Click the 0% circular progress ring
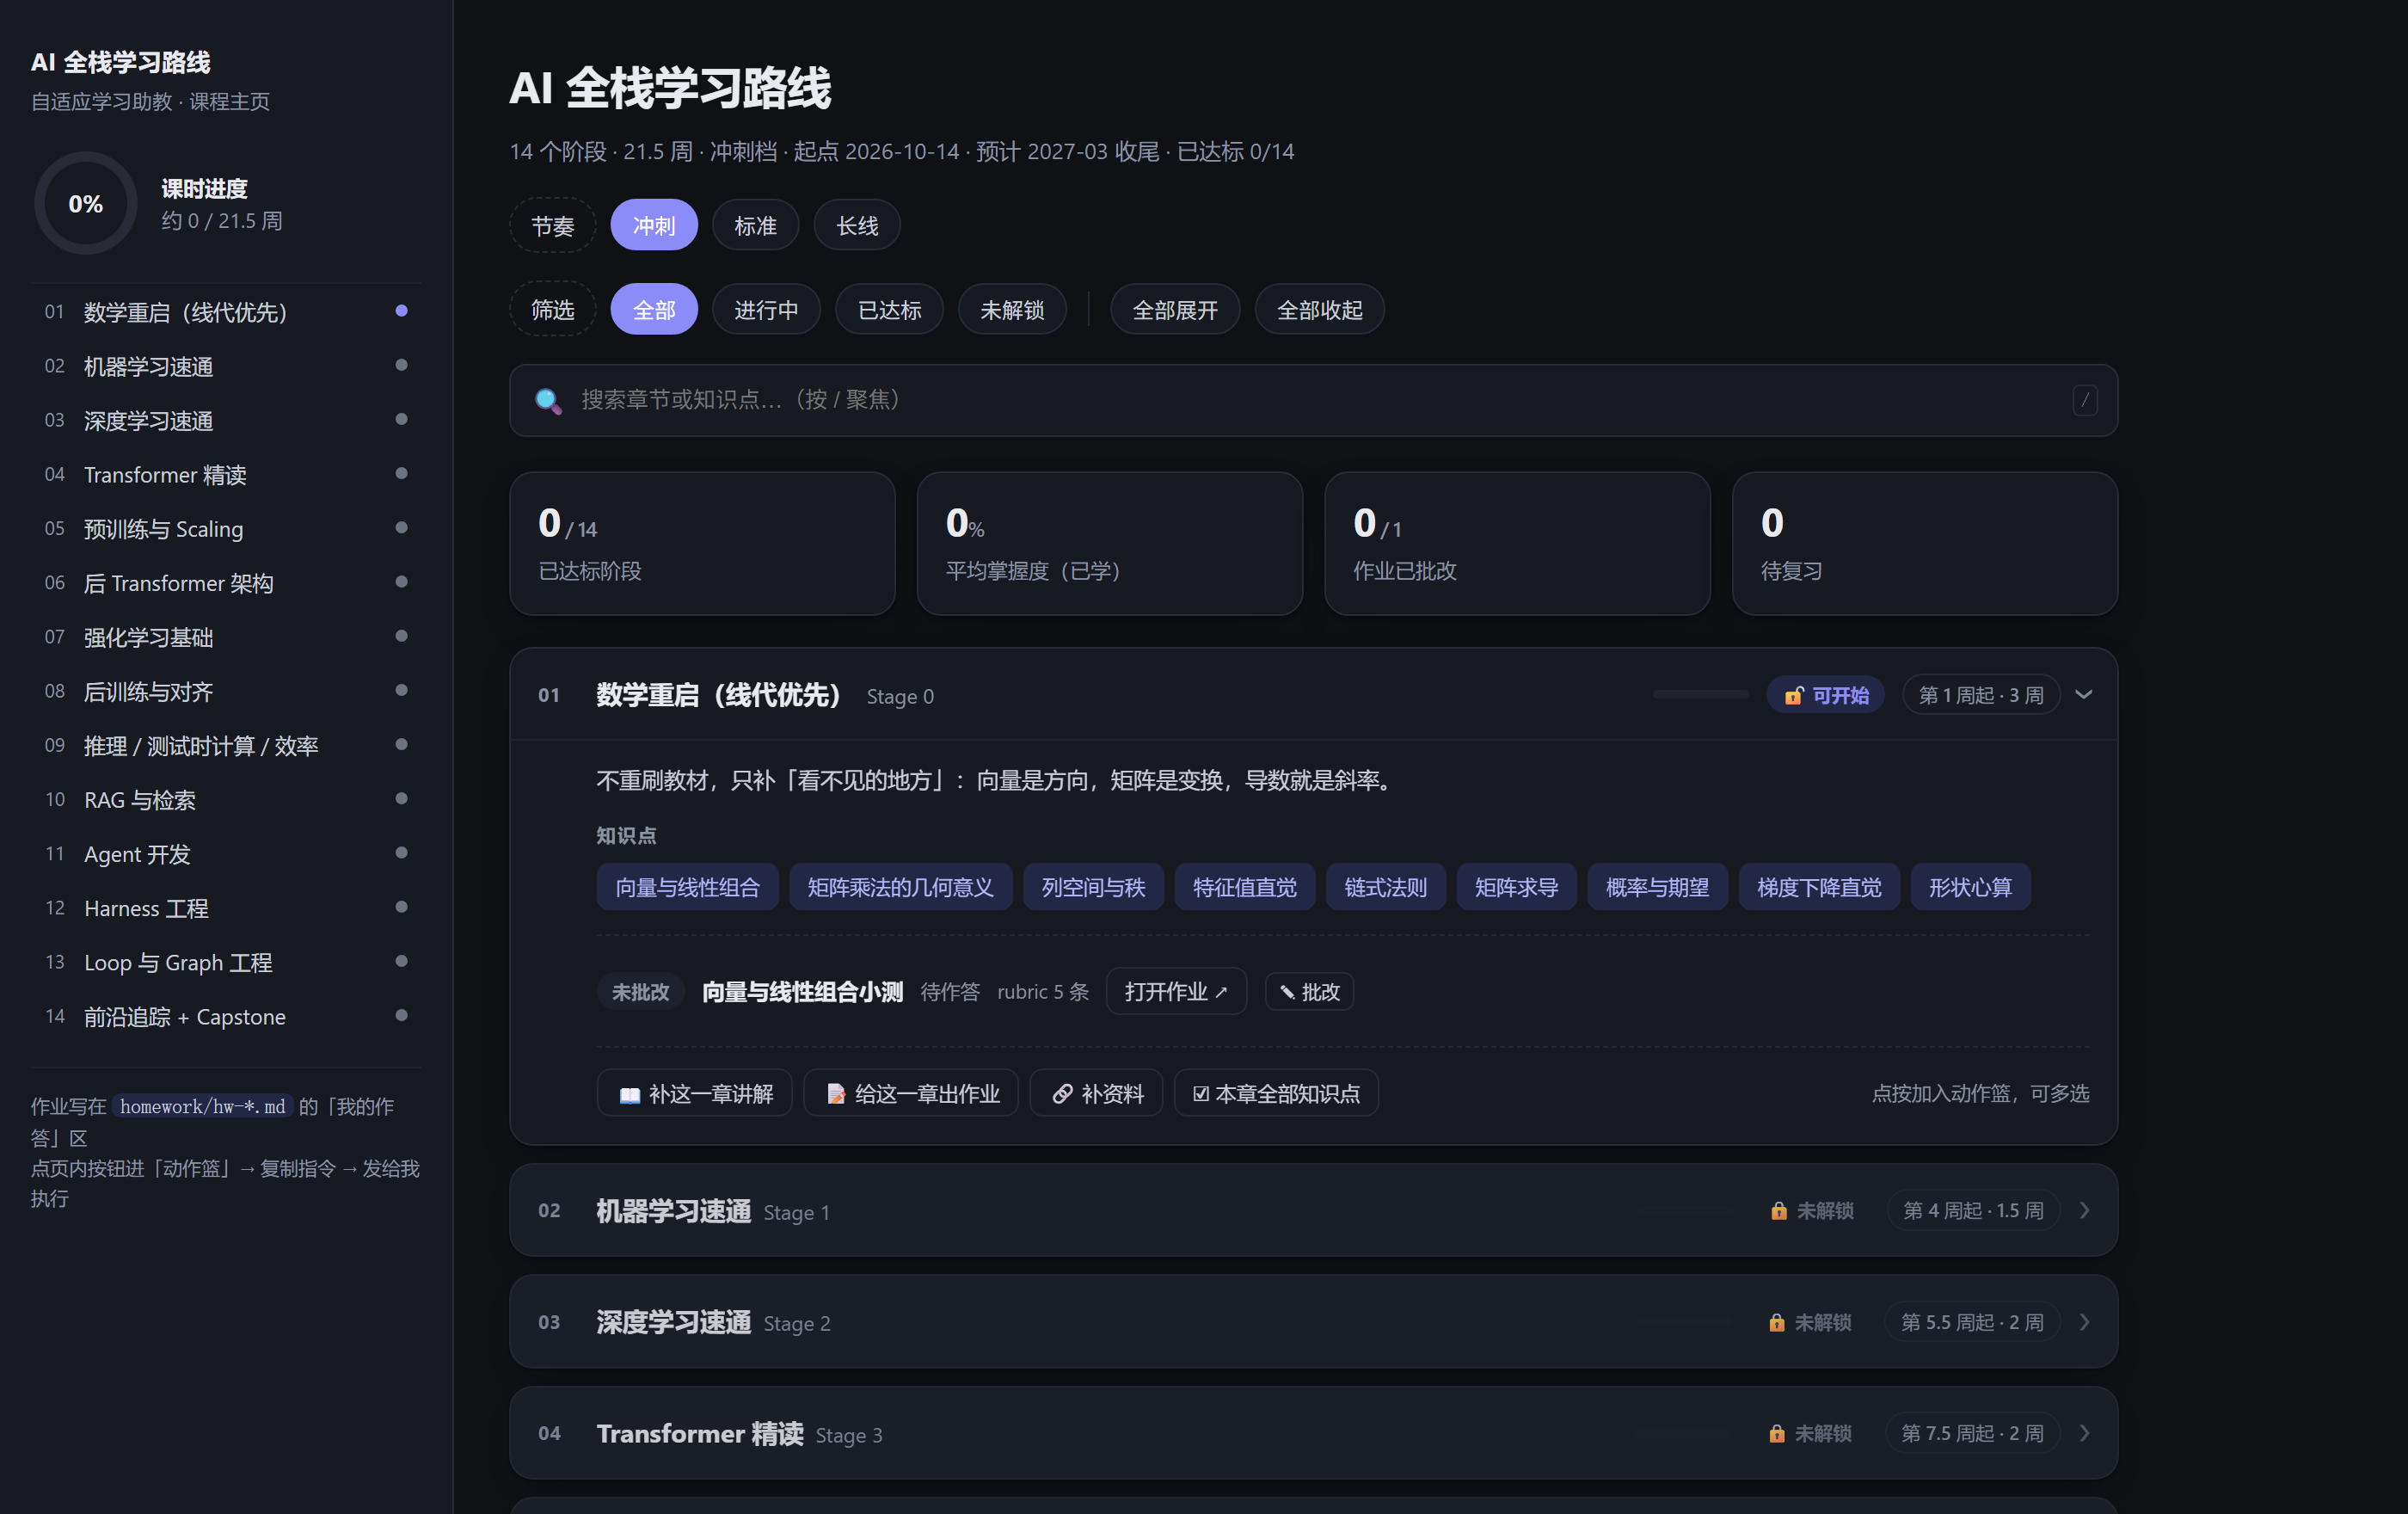 click(x=86, y=204)
